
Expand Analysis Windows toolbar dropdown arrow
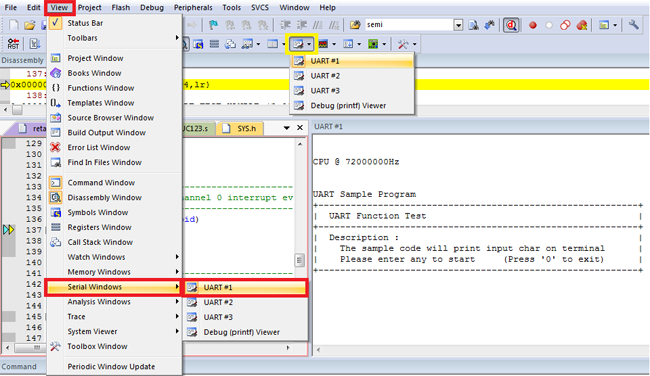point(334,44)
